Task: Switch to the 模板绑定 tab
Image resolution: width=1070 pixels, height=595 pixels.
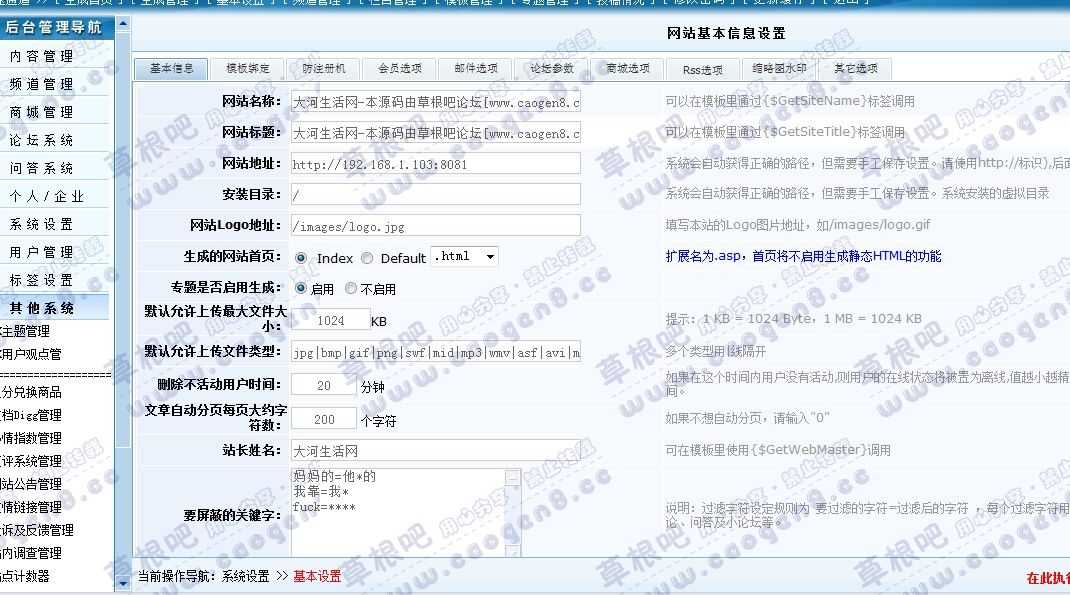Action: pyautogui.click(x=245, y=69)
